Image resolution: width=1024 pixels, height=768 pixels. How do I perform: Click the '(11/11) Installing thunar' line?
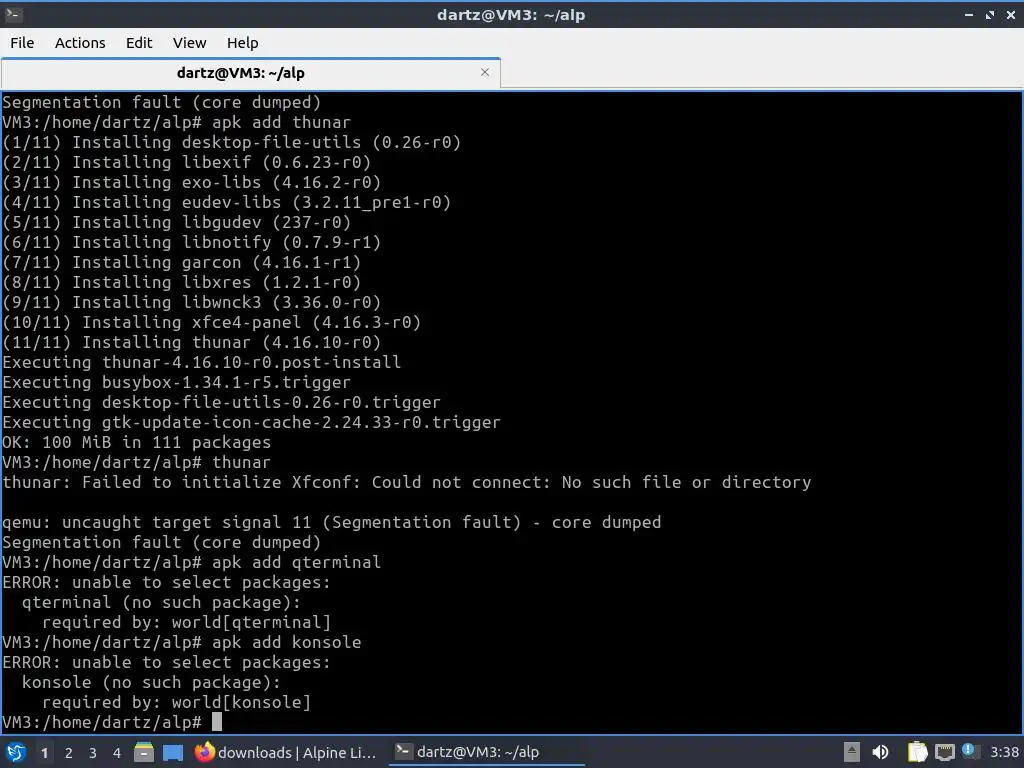coord(191,342)
